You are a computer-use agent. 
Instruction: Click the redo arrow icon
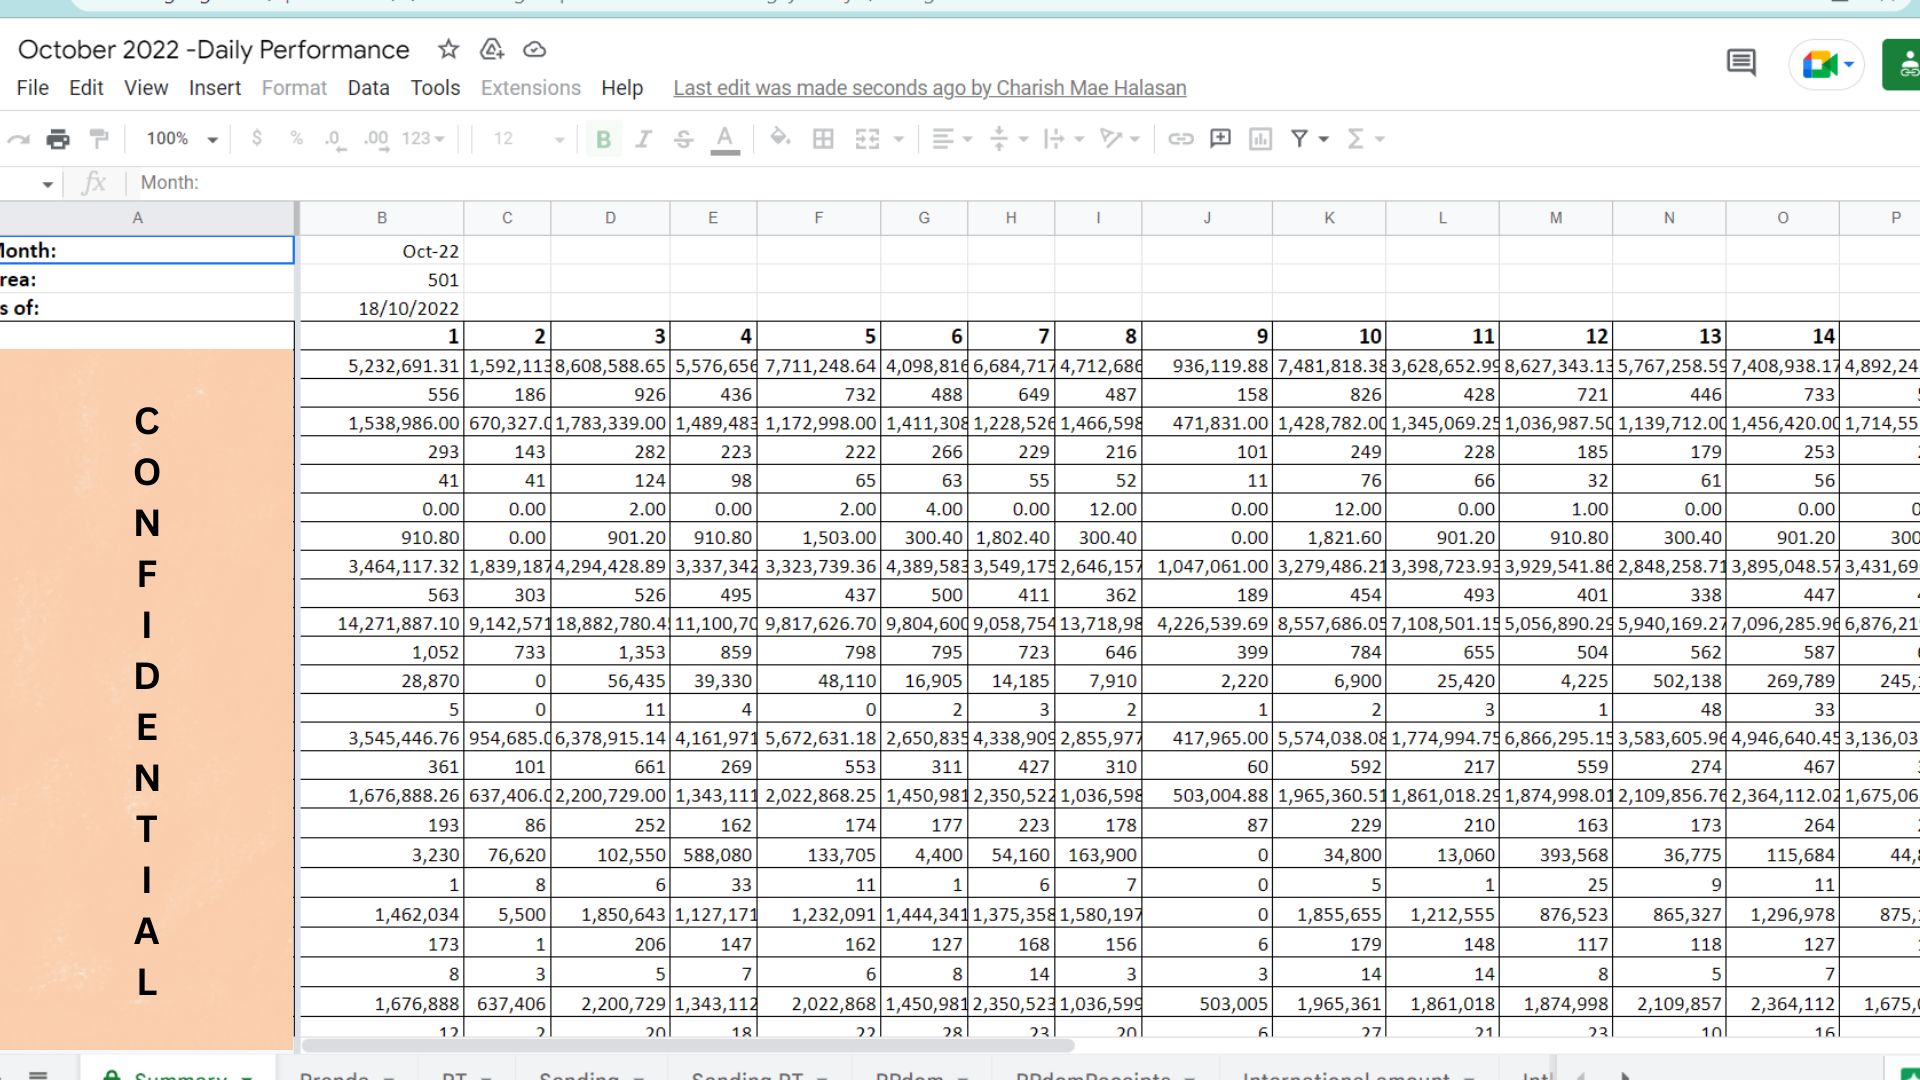pos(18,139)
